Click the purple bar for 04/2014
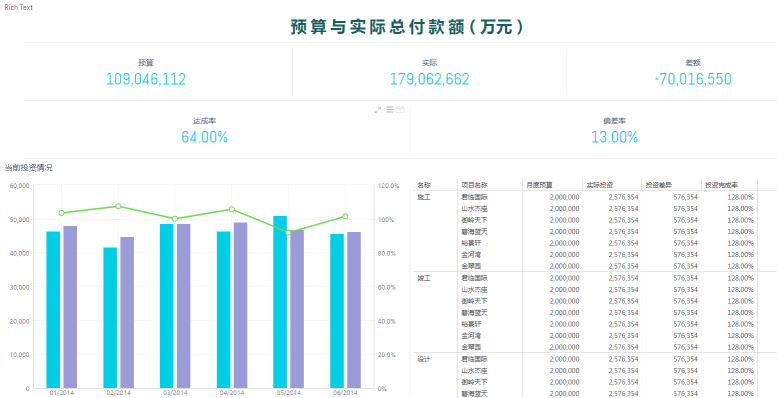The width and height of the screenshot is (777, 398). [x=241, y=305]
